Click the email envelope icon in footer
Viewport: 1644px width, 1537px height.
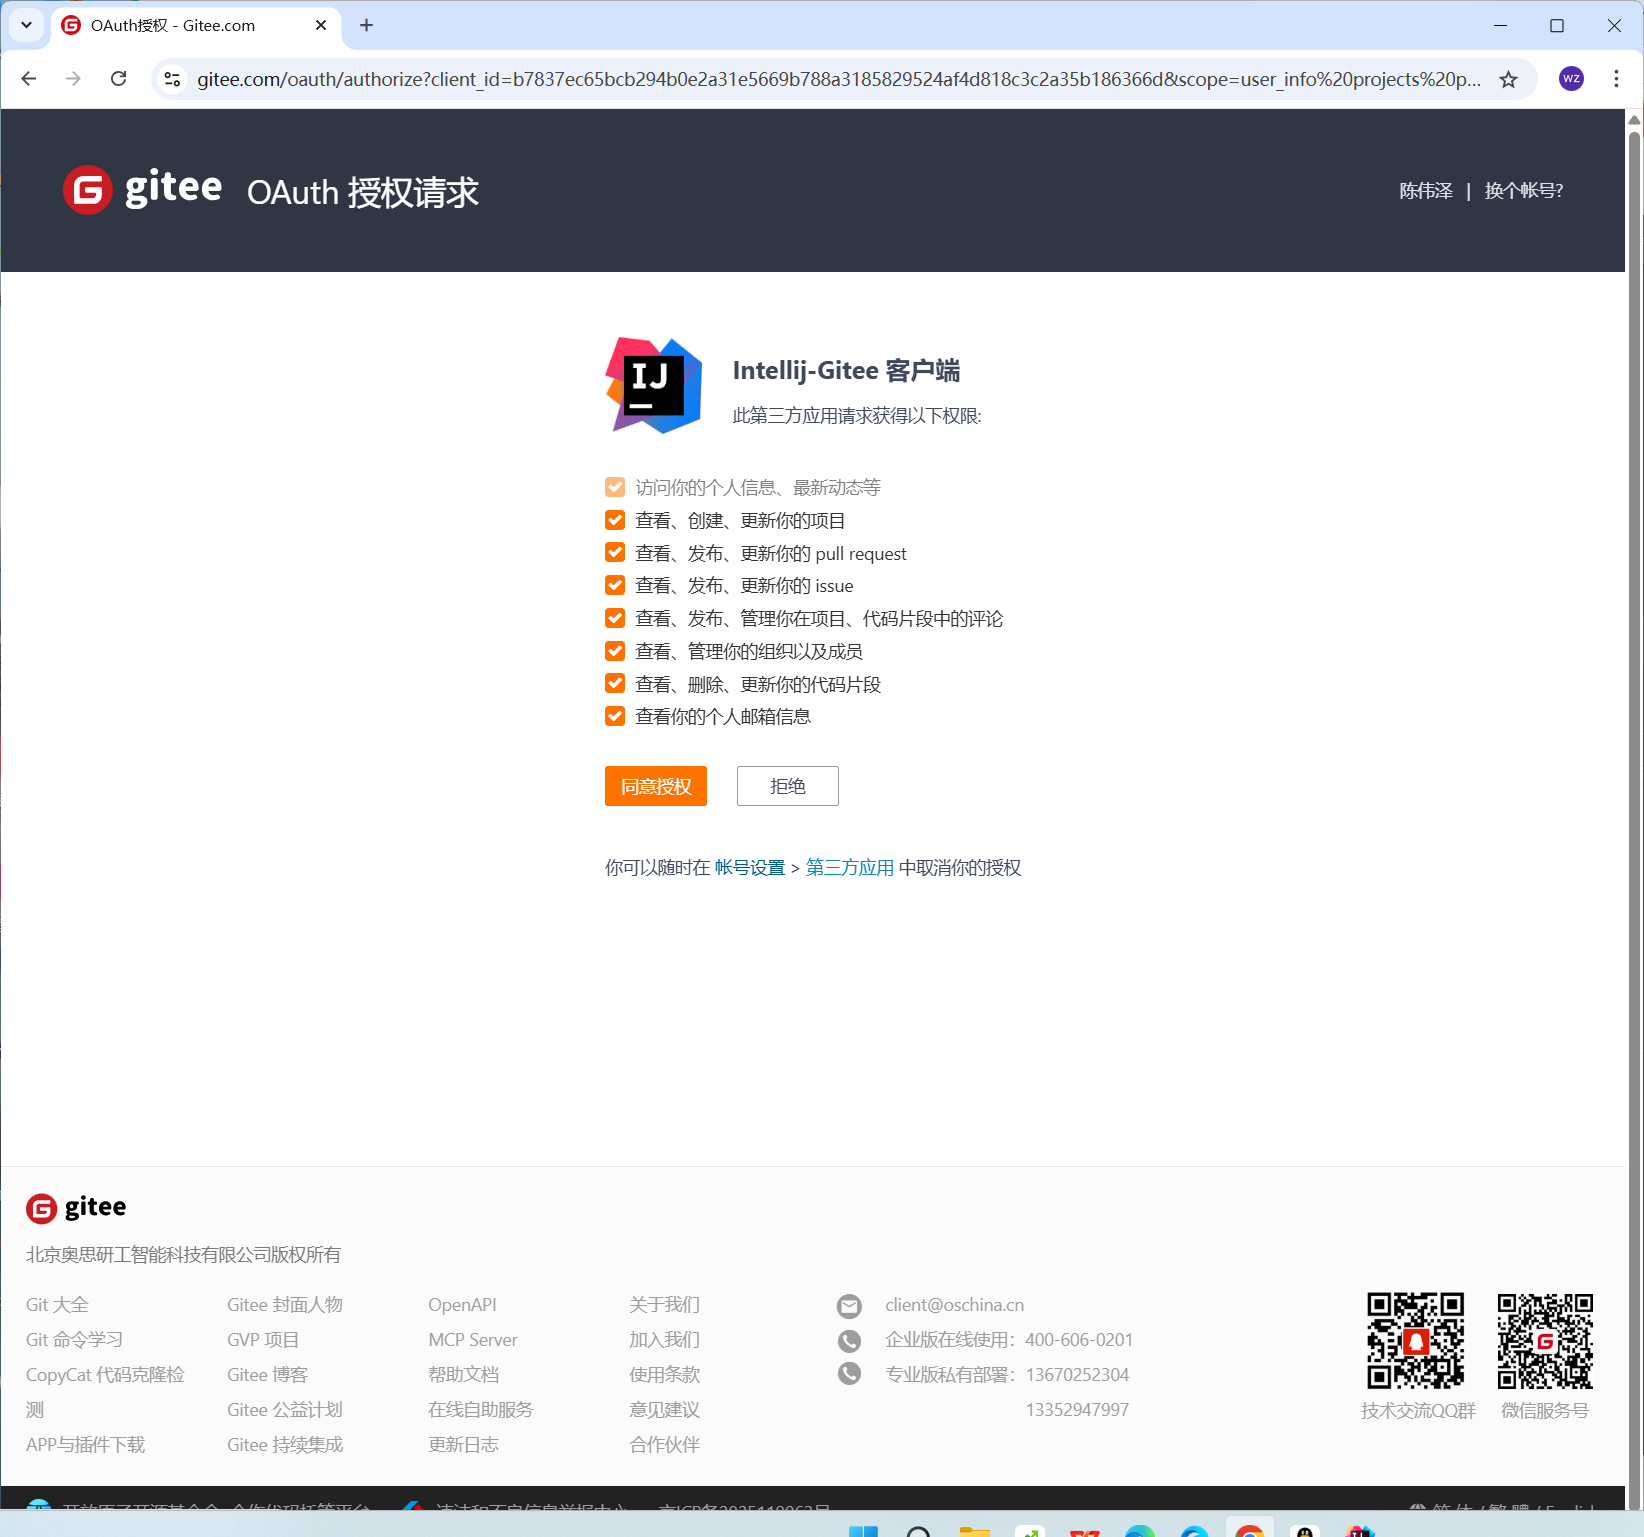tap(849, 1306)
